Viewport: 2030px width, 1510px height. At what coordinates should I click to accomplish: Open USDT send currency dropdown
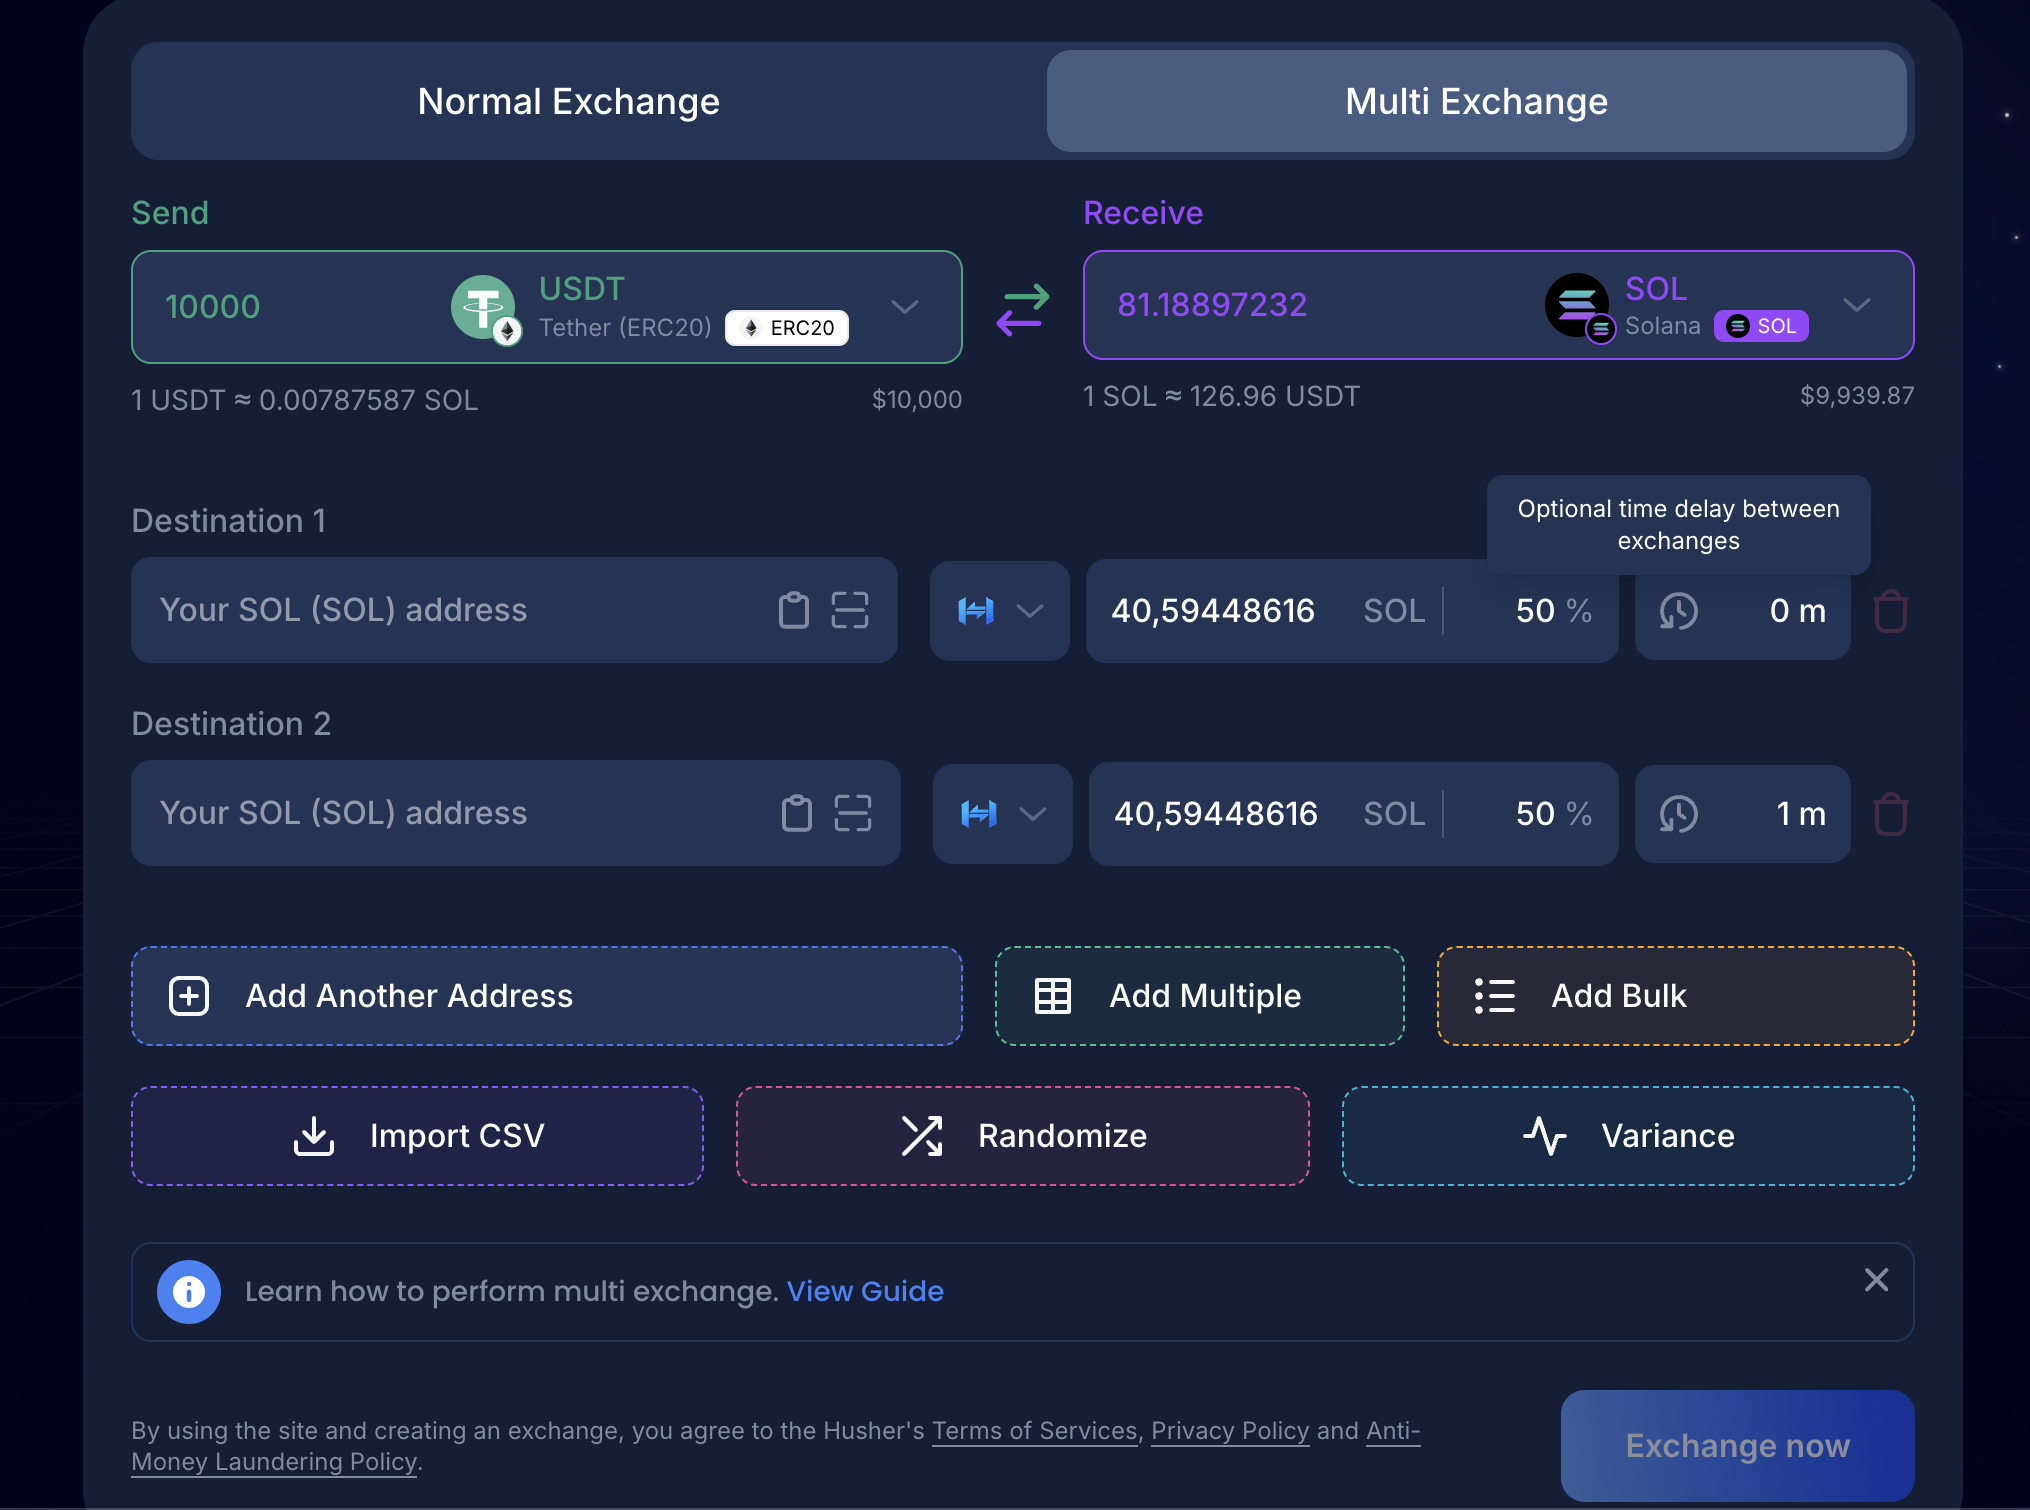coord(904,307)
